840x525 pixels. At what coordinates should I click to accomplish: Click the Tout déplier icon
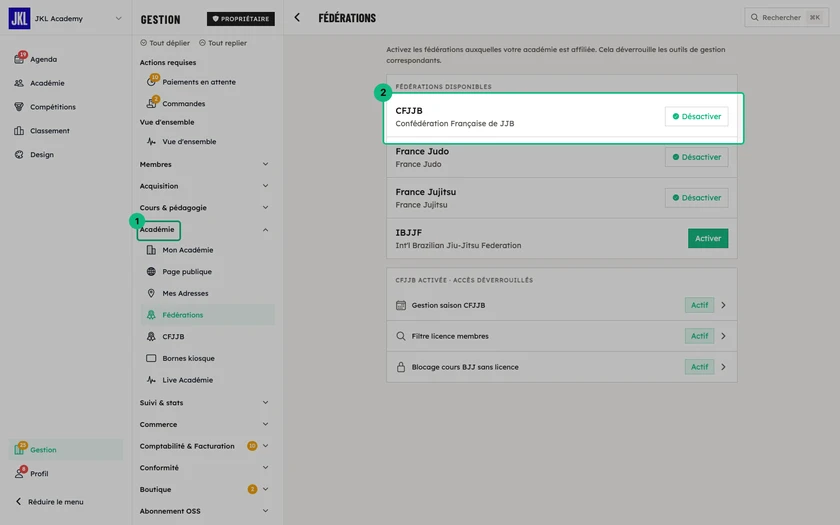[143, 43]
